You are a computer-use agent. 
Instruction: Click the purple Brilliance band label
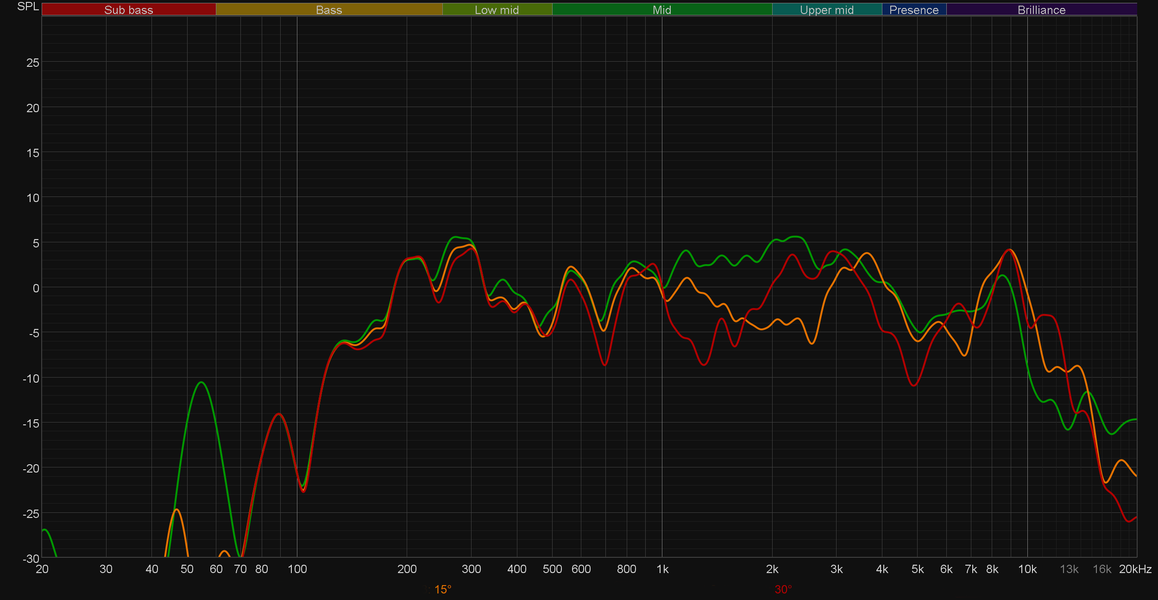(x=1041, y=10)
